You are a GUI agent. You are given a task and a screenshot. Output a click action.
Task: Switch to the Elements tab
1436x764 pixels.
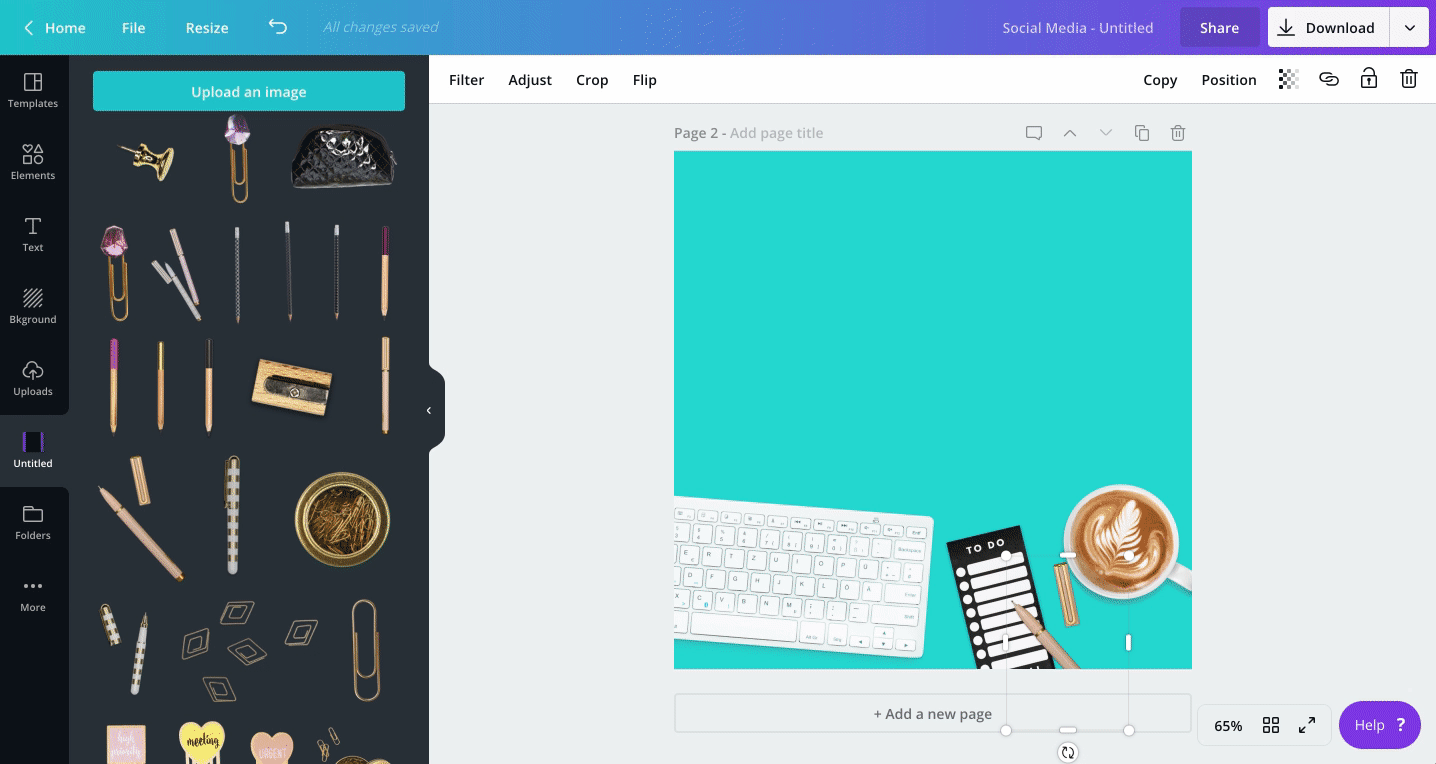33,161
